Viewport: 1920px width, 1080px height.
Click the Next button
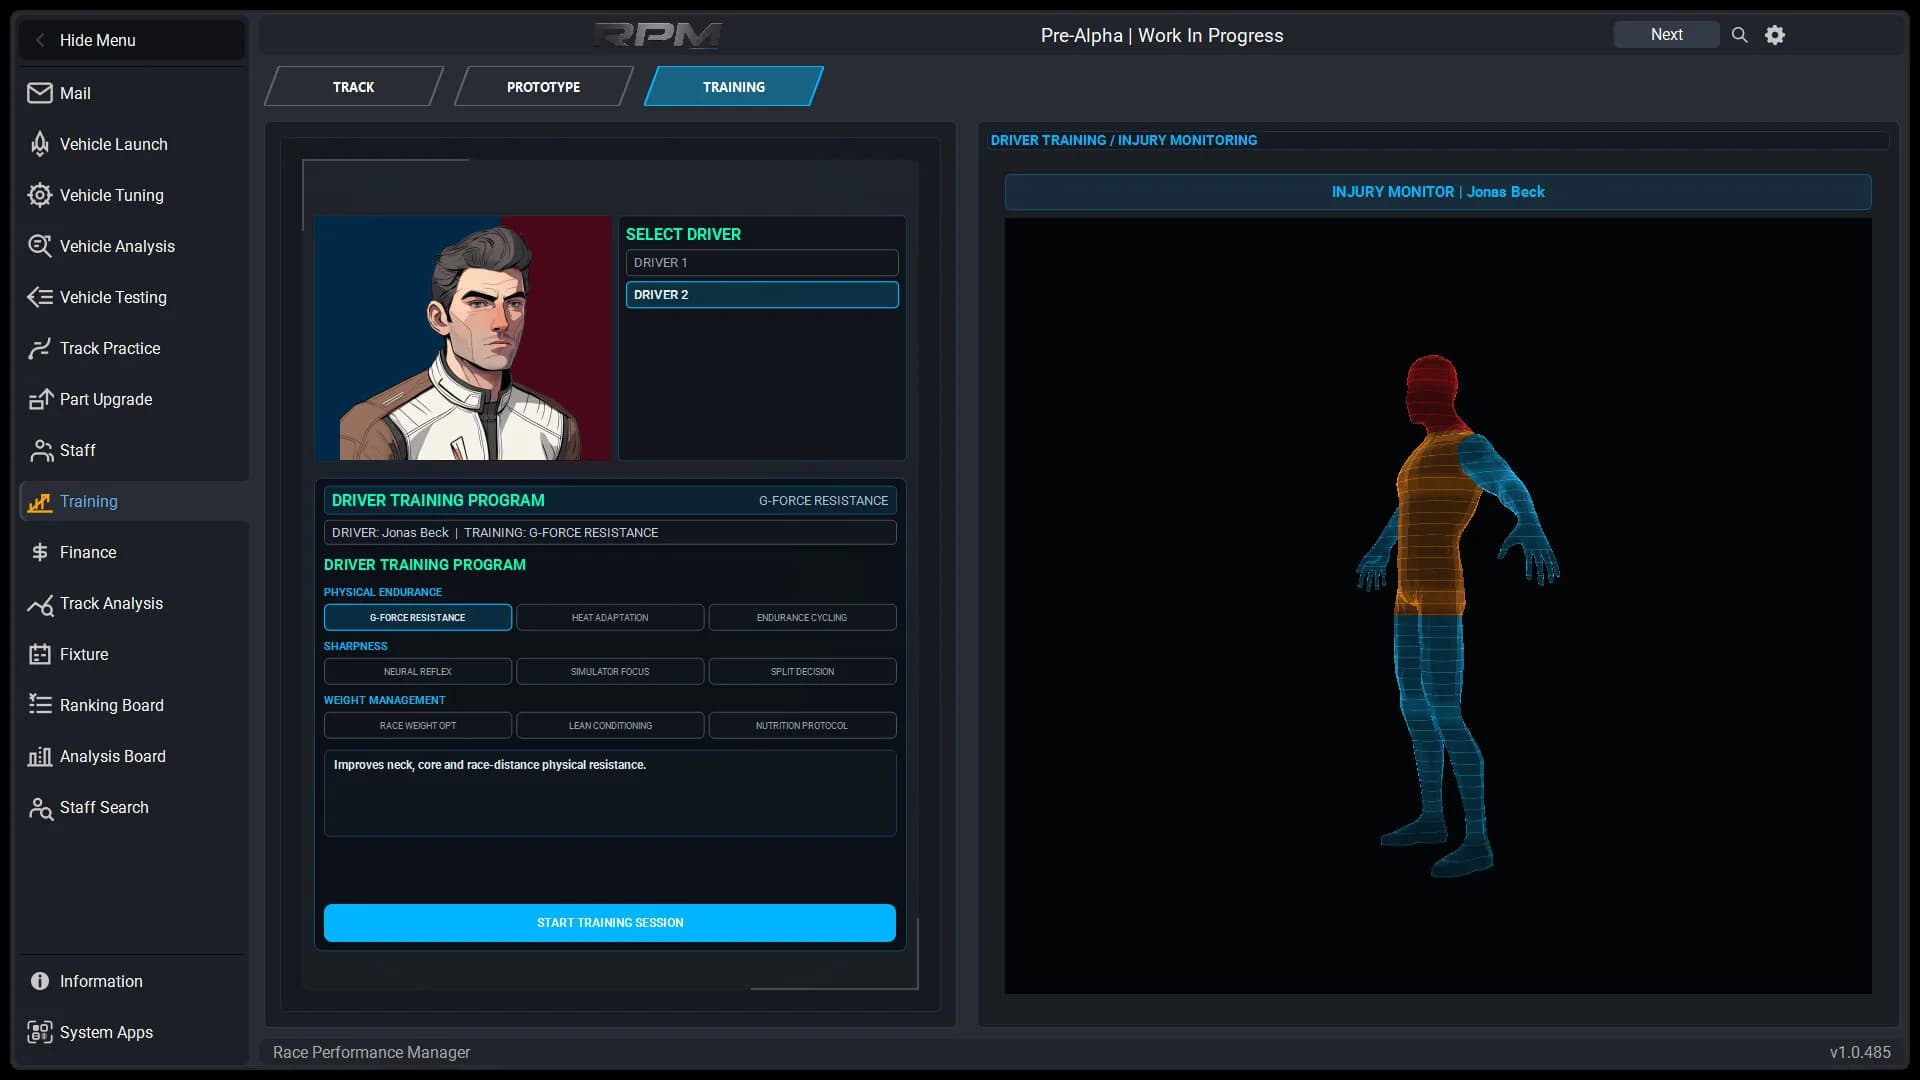click(x=1666, y=34)
